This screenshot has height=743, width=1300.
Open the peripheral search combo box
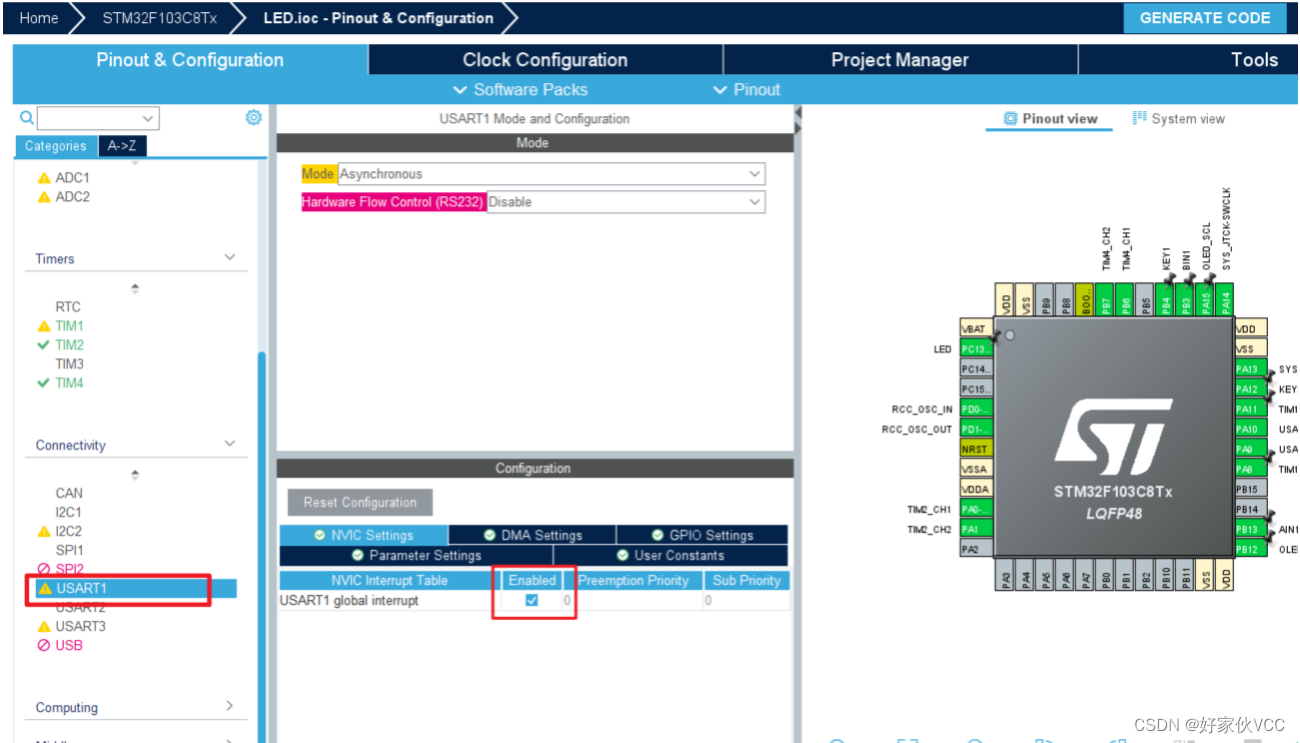tap(98, 118)
